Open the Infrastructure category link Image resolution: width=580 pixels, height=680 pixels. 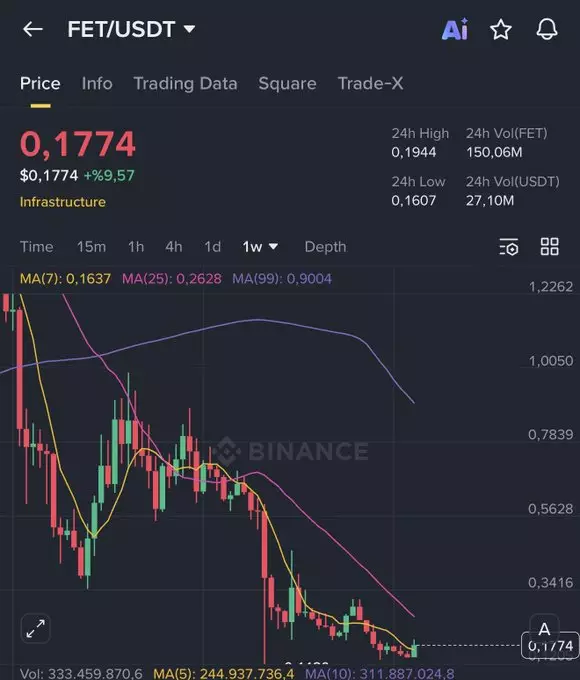(x=63, y=202)
